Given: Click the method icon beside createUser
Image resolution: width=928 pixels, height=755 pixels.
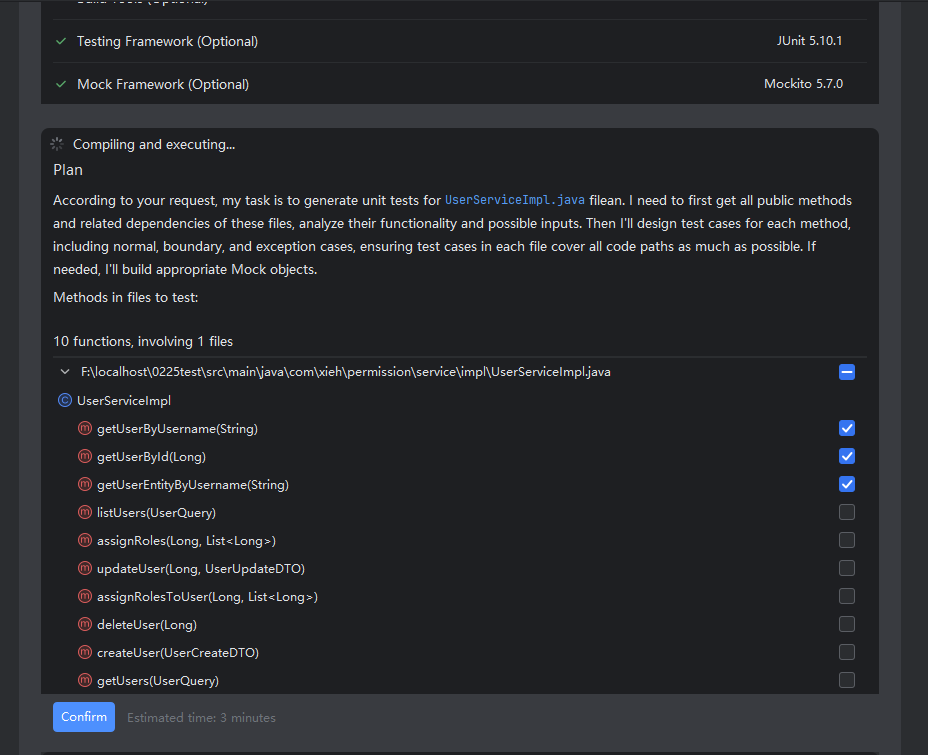Looking at the screenshot, I should (x=85, y=653).
